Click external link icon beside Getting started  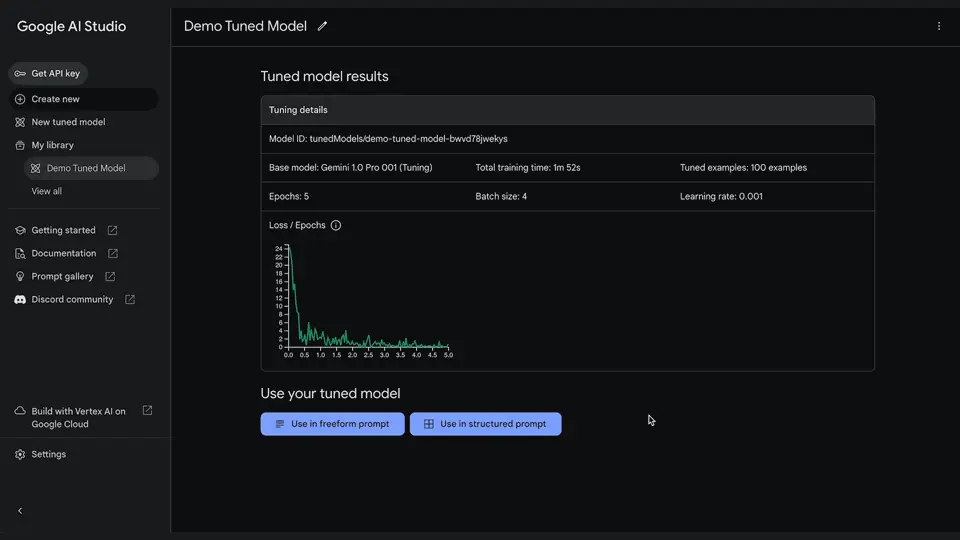point(113,230)
